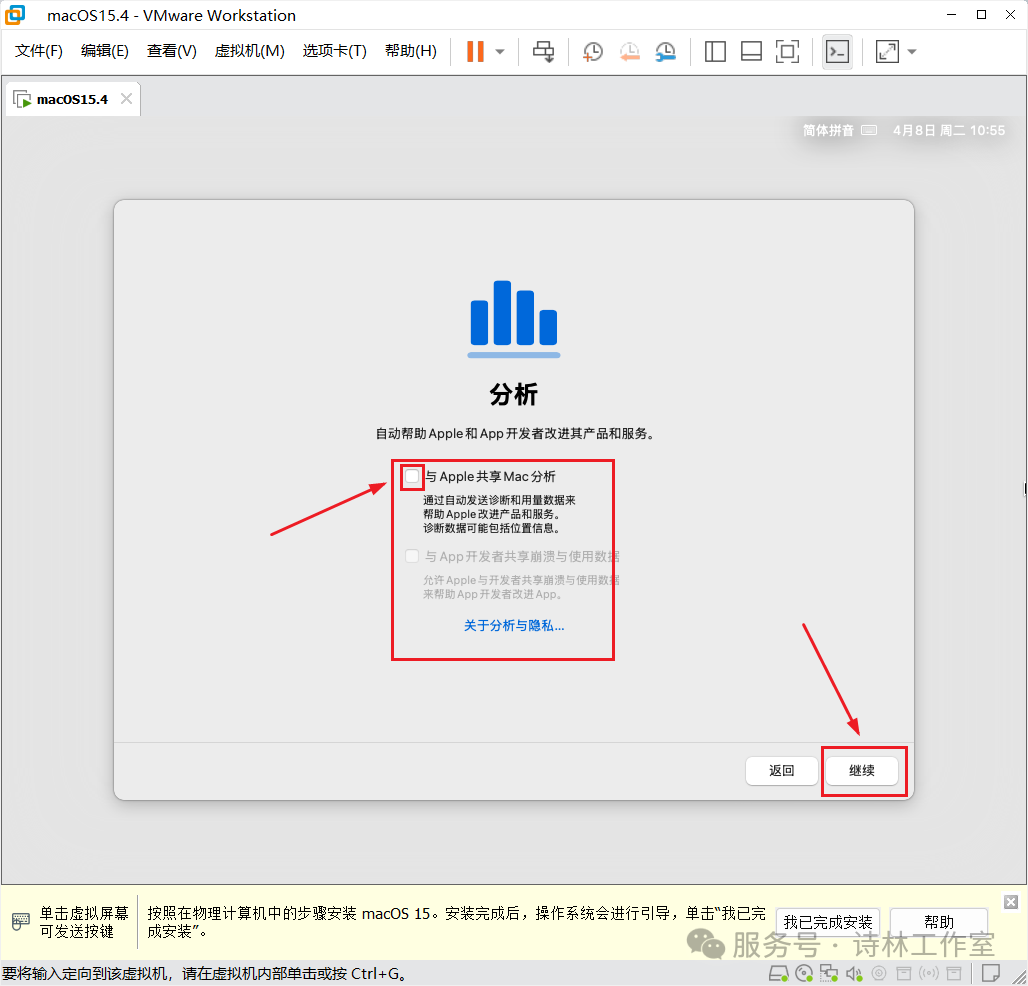Screen dimensions: 1028x986
Task: Close the macOS15.4 tab
Action: tap(127, 98)
